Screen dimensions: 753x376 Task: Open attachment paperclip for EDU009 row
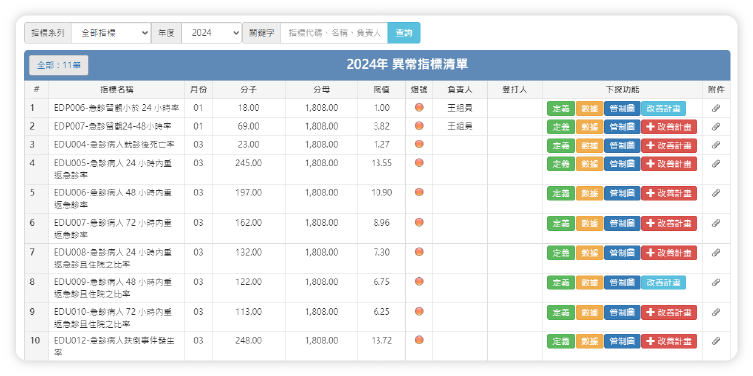tap(716, 282)
